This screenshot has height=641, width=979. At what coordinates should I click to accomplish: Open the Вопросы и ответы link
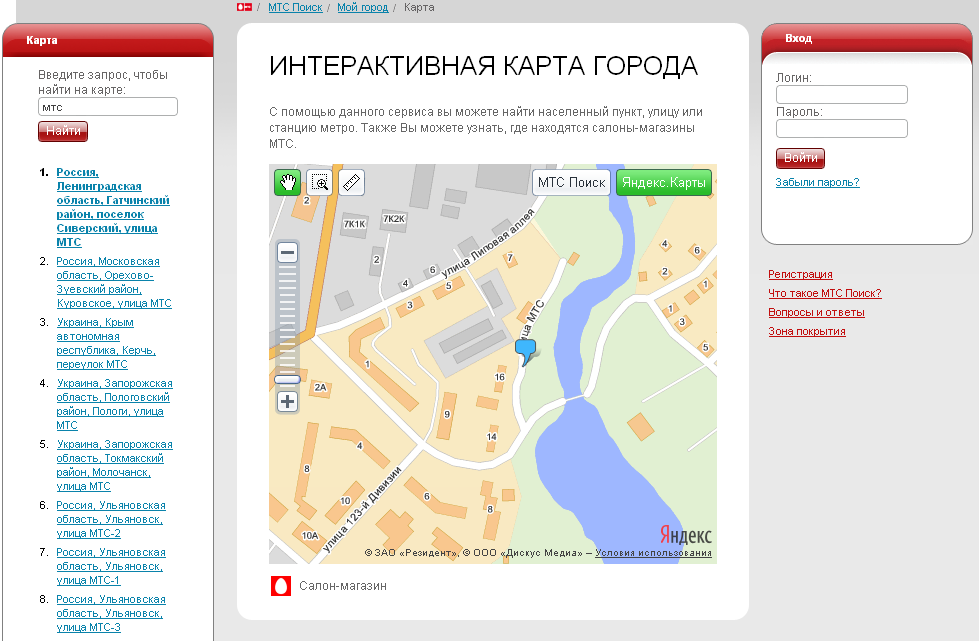(x=816, y=312)
